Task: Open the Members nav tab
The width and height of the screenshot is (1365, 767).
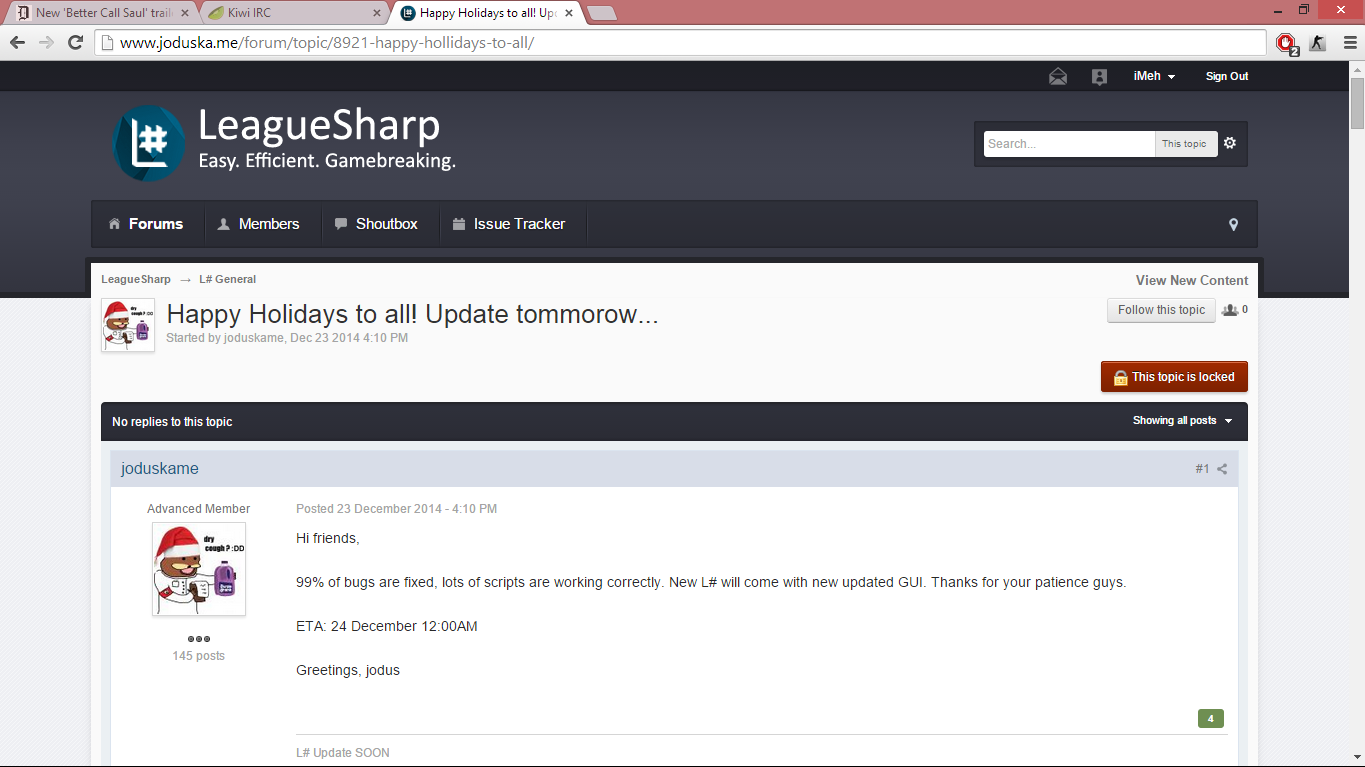Action: (x=259, y=224)
